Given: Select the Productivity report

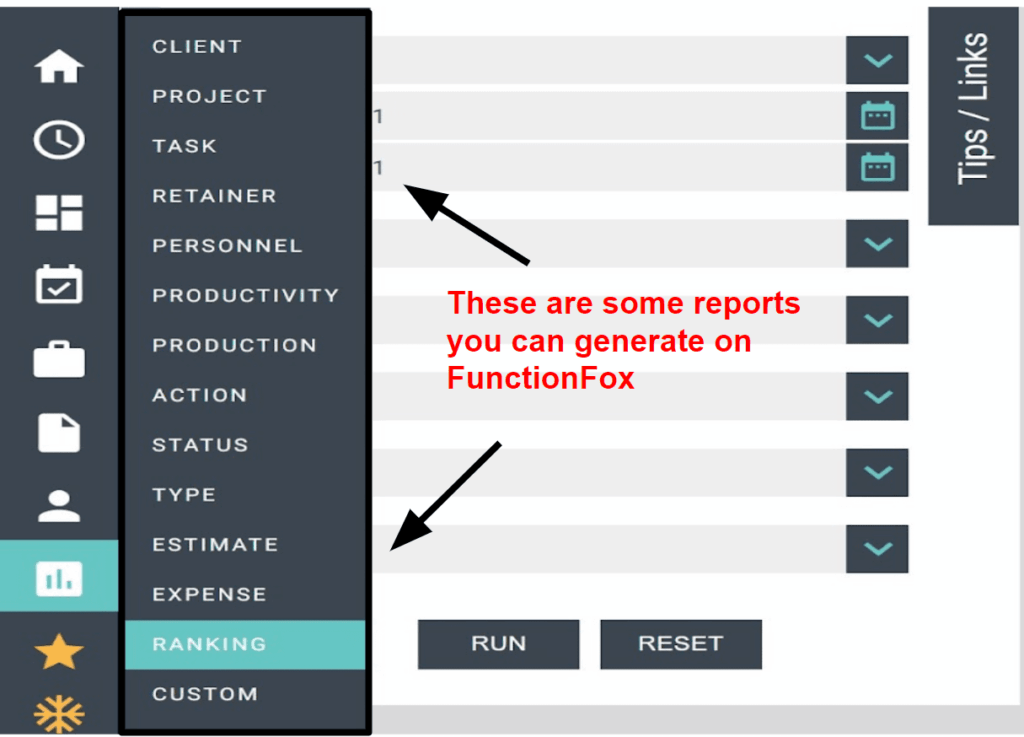Looking at the screenshot, I should coord(246,295).
